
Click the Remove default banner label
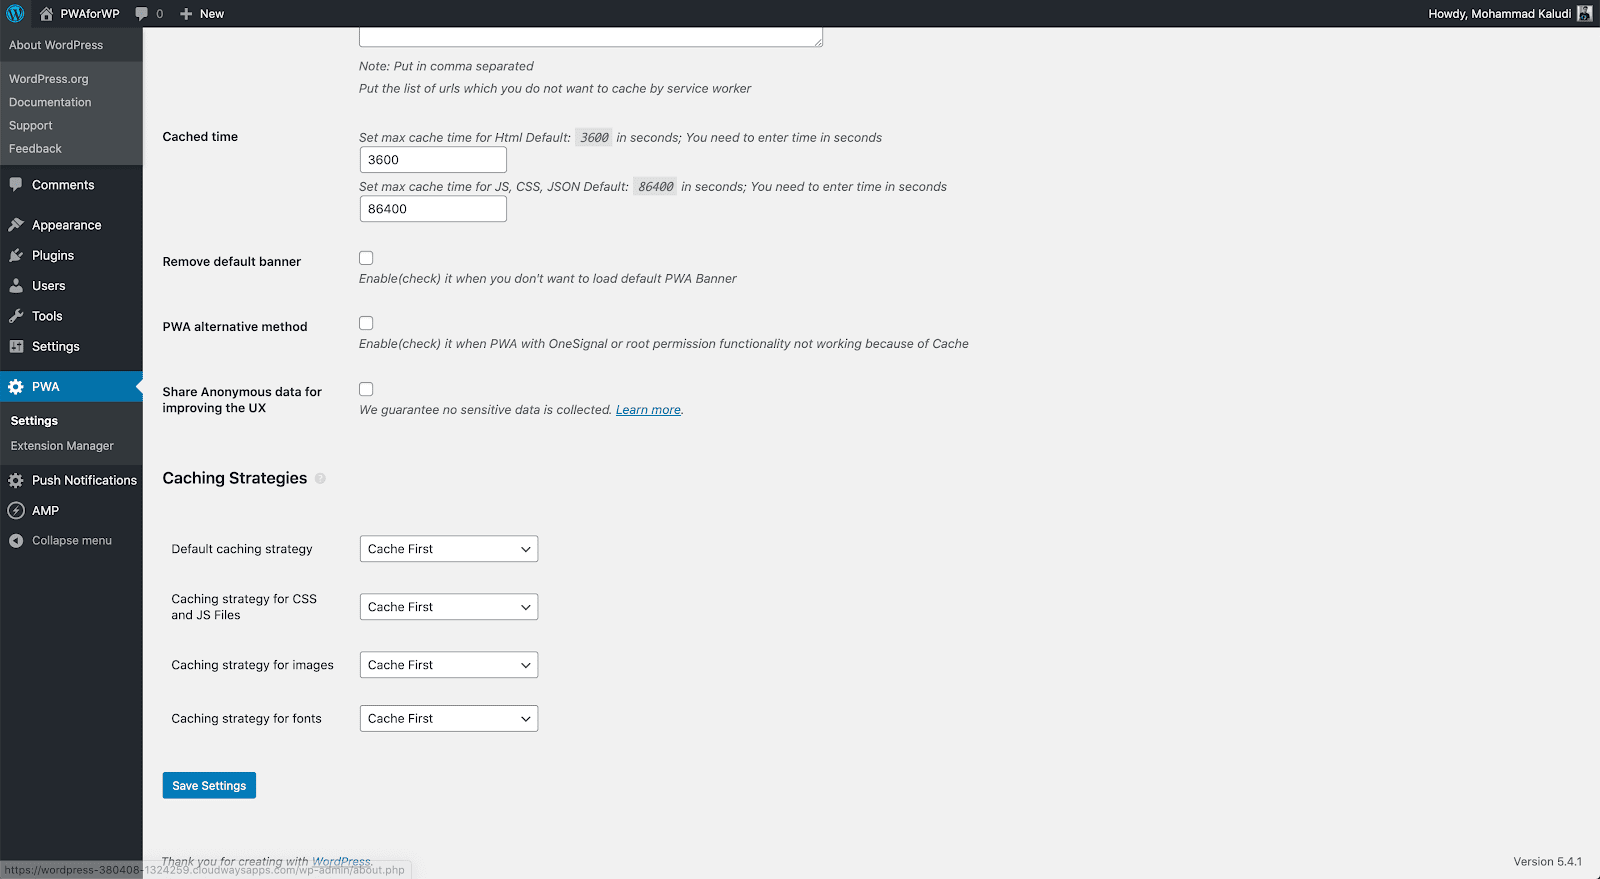[x=232, y=262]
